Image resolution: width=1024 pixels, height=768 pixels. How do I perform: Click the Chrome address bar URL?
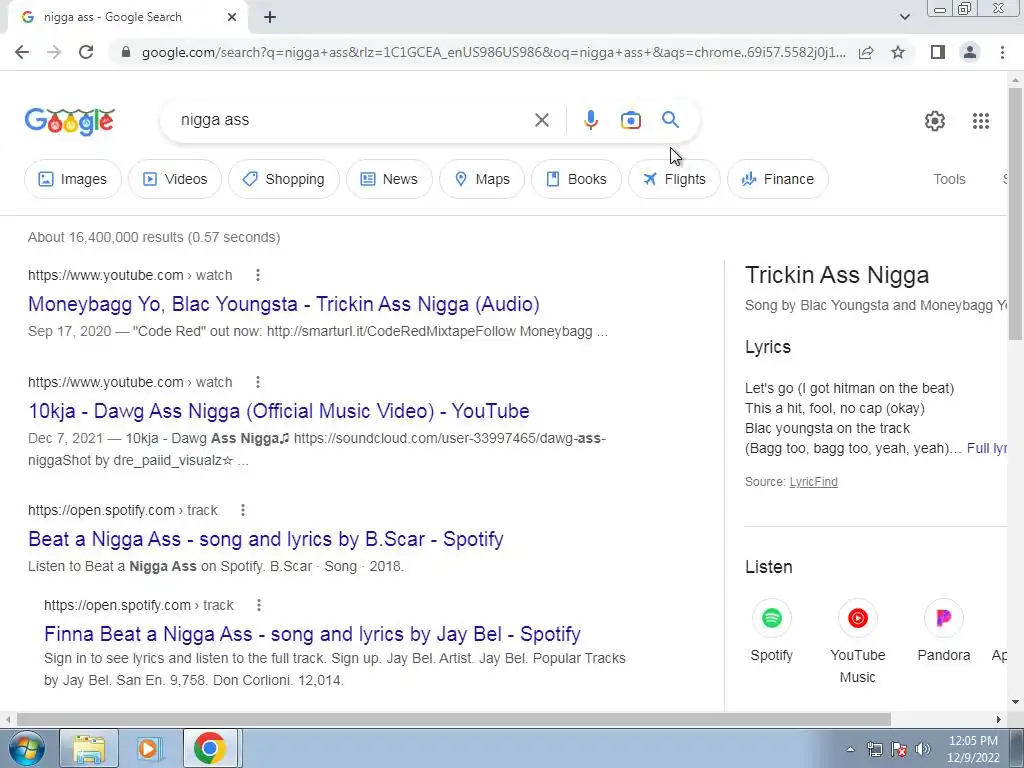(493, 52)
